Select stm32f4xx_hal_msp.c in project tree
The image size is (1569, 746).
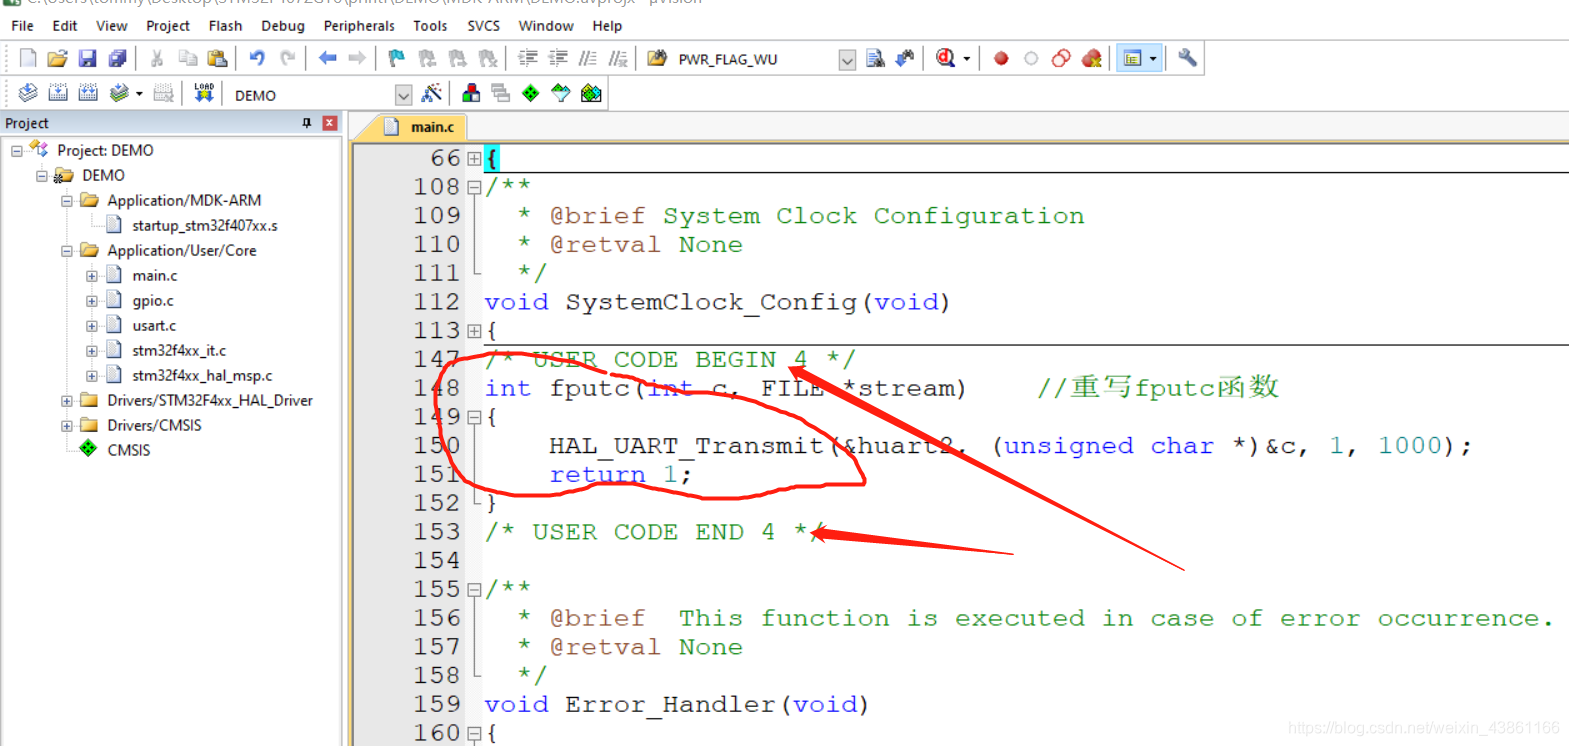click(202, 376)
